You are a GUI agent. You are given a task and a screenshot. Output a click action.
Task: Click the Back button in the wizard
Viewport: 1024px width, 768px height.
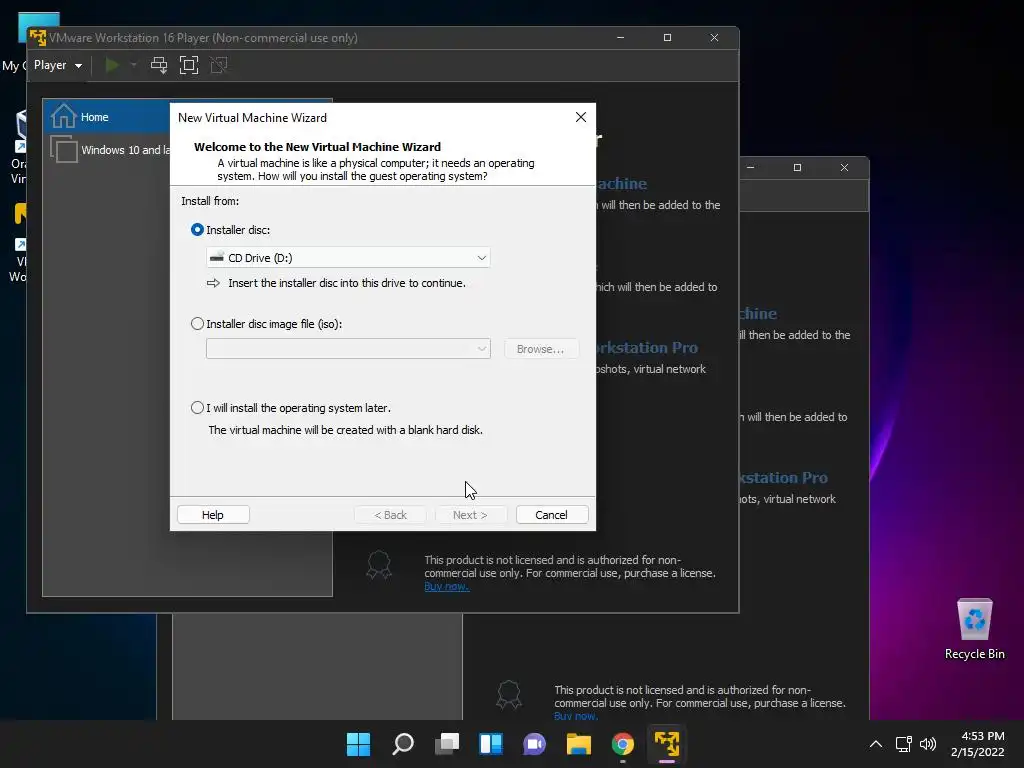point(391,515)
